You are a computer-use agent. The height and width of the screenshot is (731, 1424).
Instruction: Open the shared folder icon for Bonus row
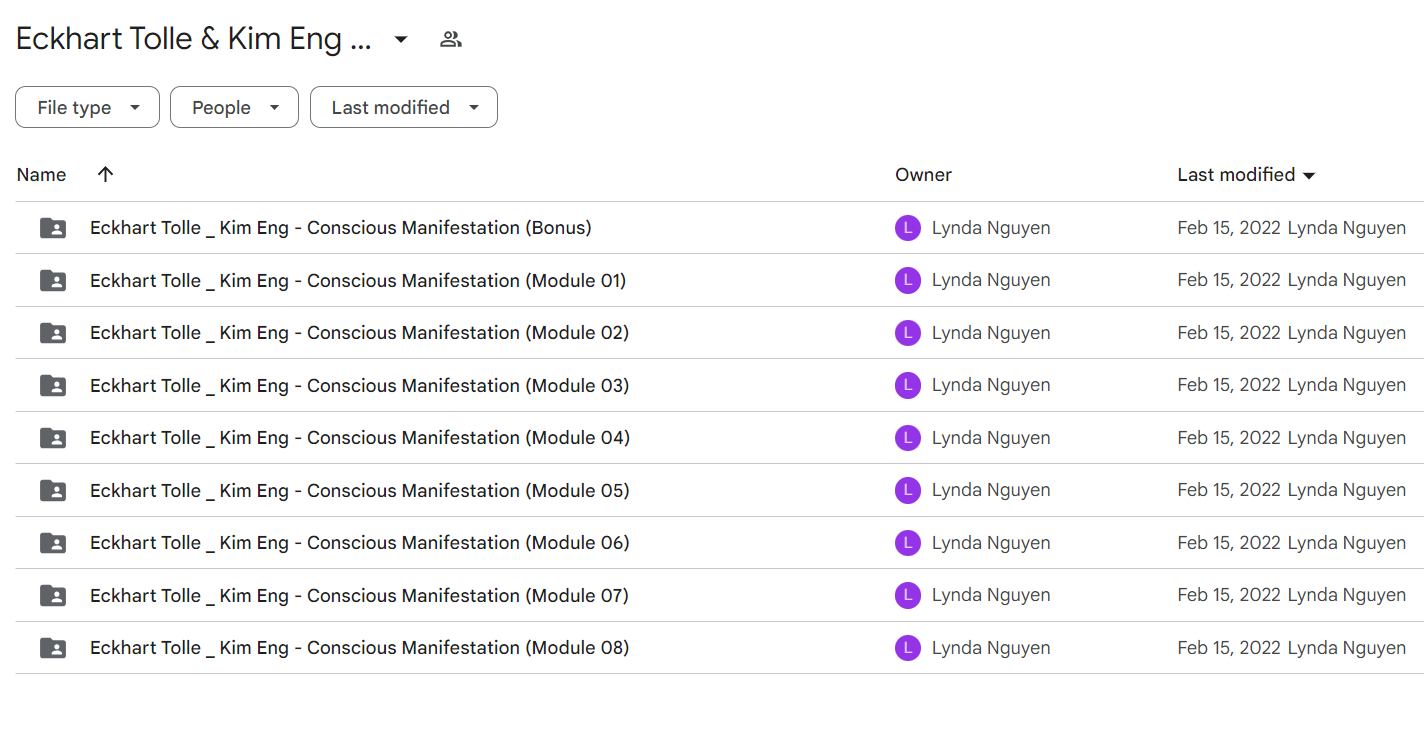pyautogui.click(x=53, y=228)
